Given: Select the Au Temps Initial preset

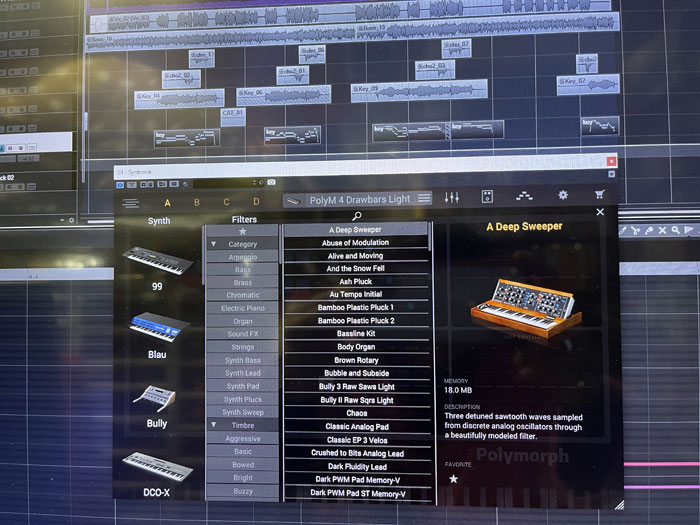Looking at the screenshot, I should (x=355, y=295).
